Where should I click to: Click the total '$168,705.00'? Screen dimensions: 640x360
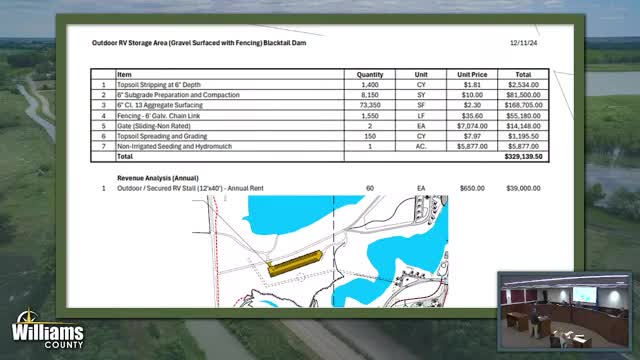tap(523, 105)
